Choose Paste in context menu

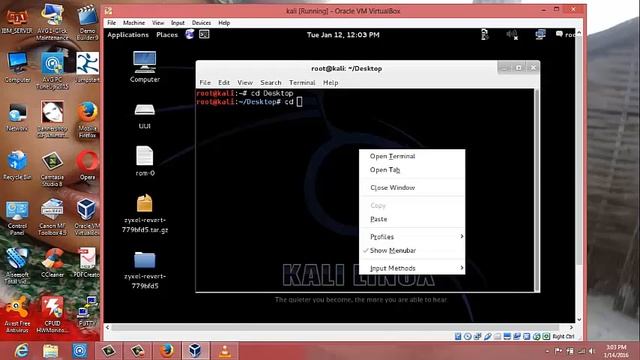click(x=412, y=219)
